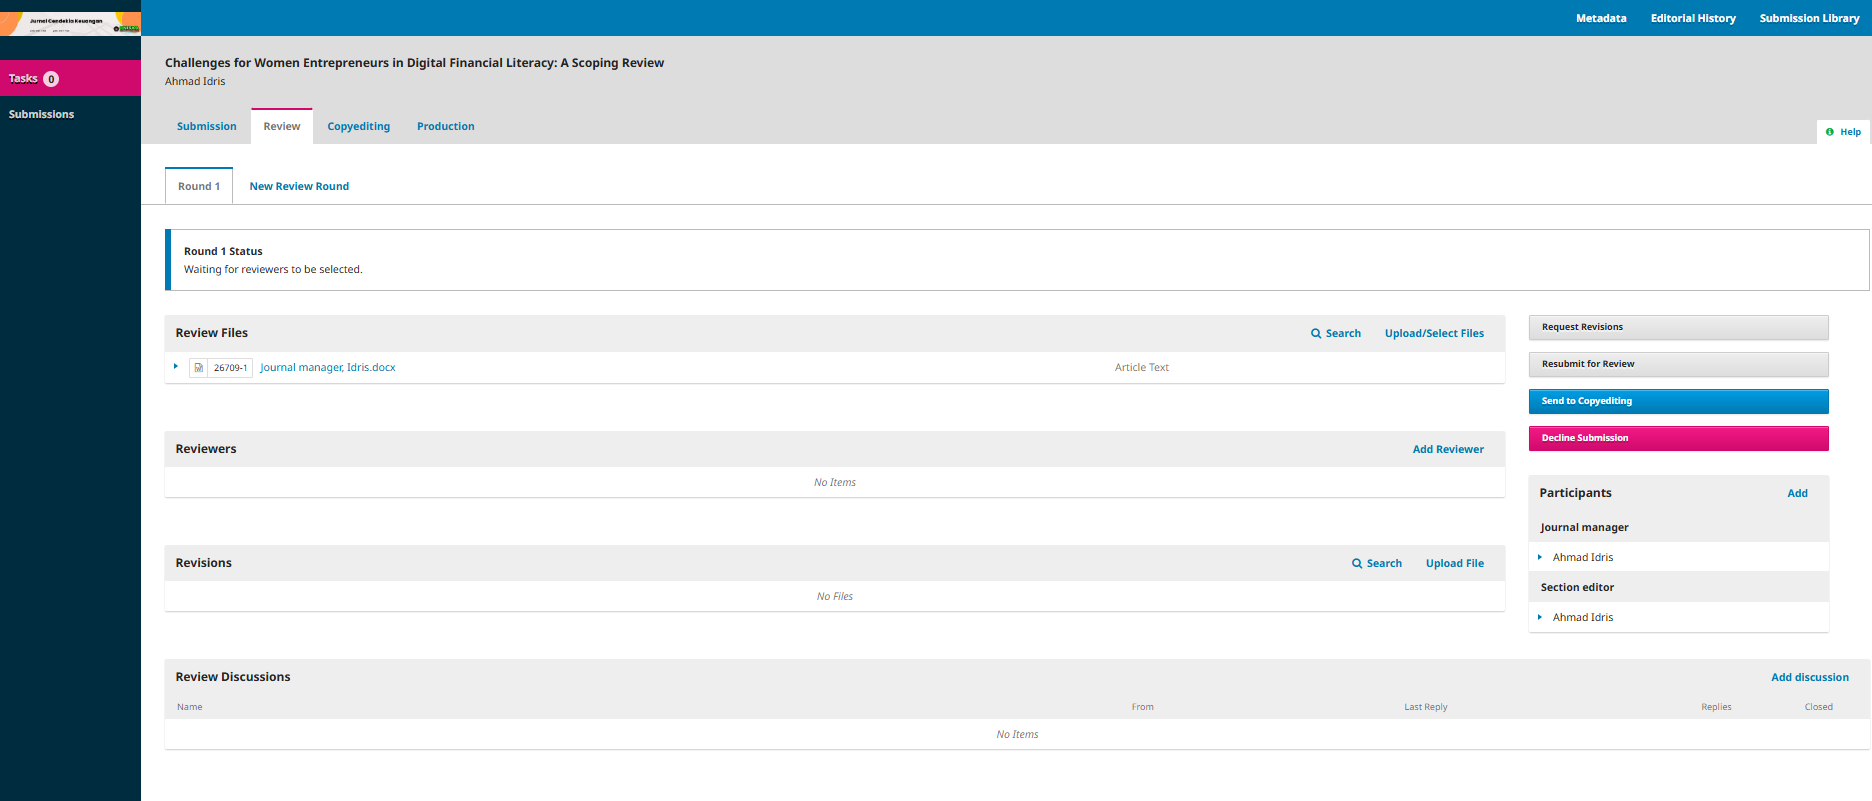
Task: Open the Add Reviewer link
Action: pyautogui.click(x=1447, y=450)
